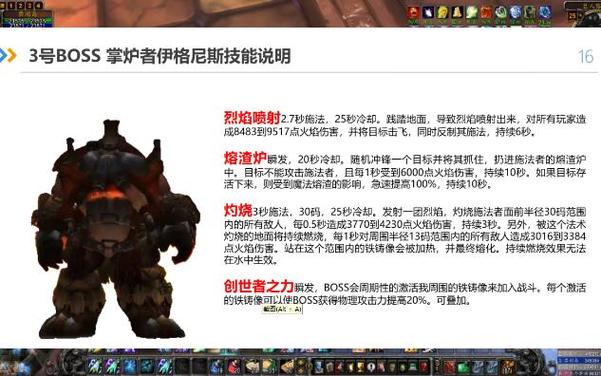Click the red skill name '烈焰喷射'

click(x=252, y=118)
